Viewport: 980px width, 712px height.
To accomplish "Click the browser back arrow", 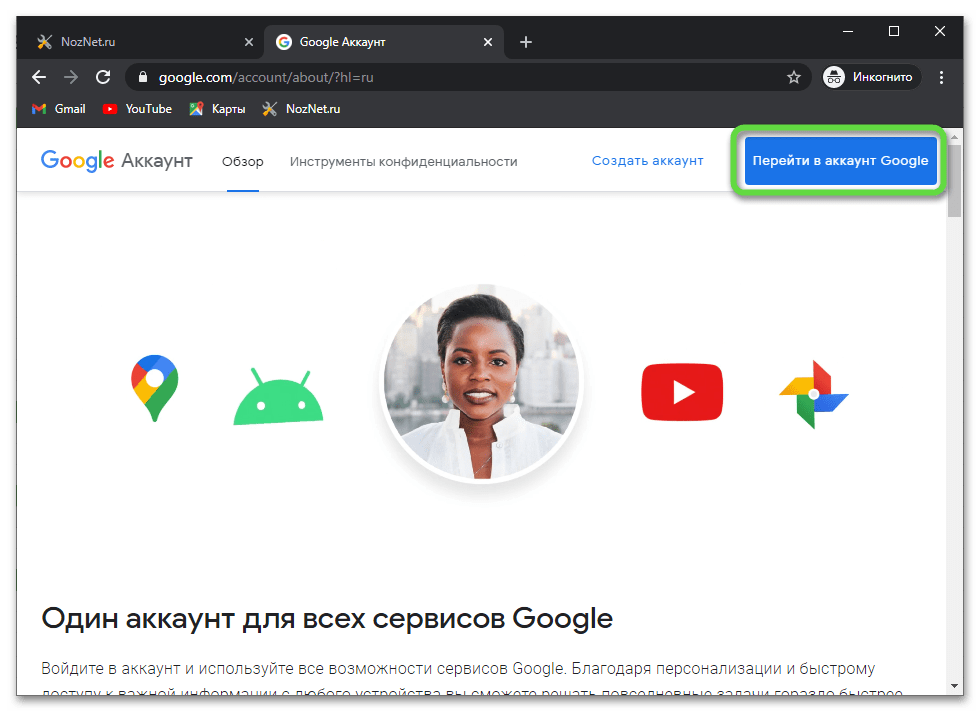I will pos(39,77).
